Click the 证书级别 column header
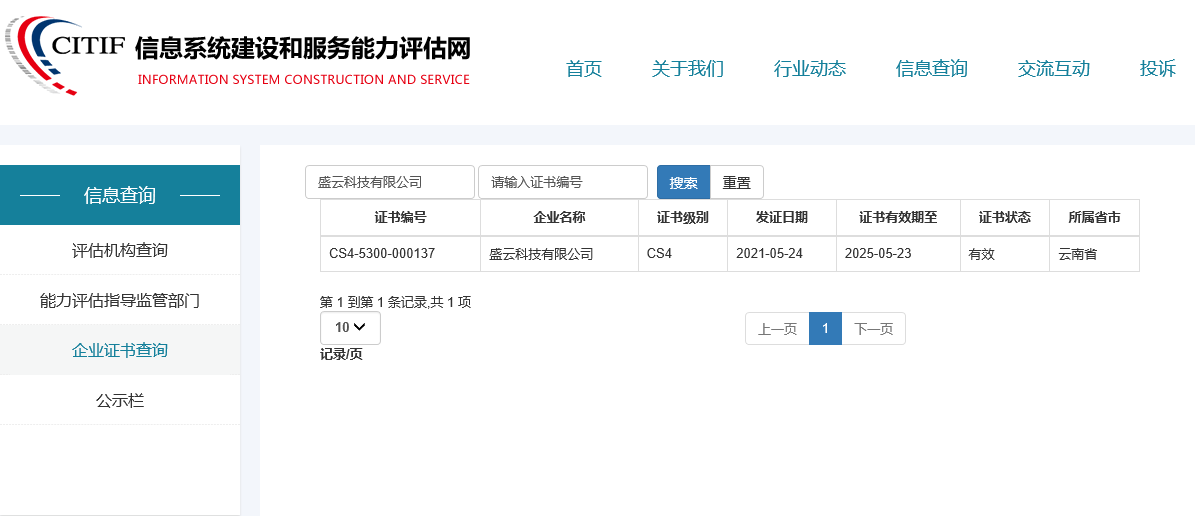 683,218
